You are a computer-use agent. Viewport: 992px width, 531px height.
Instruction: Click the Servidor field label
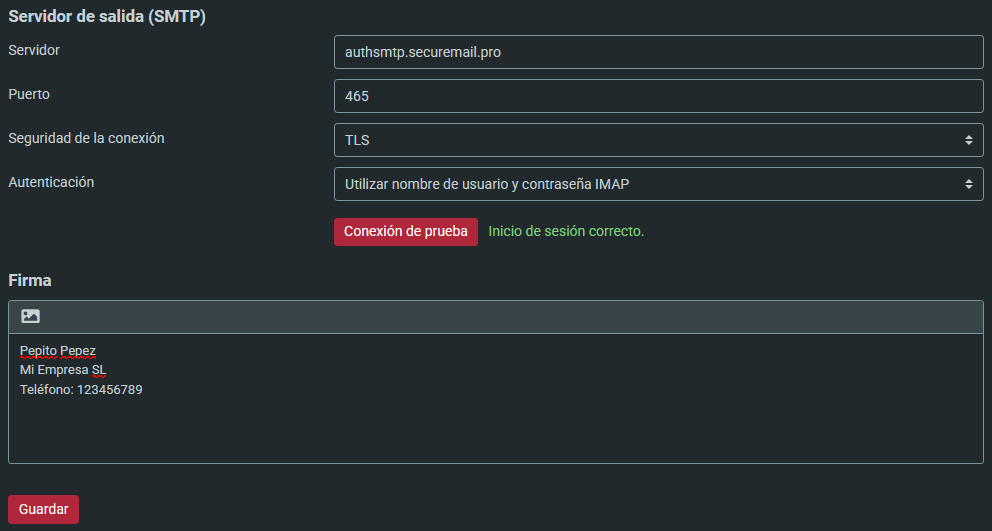34,50
